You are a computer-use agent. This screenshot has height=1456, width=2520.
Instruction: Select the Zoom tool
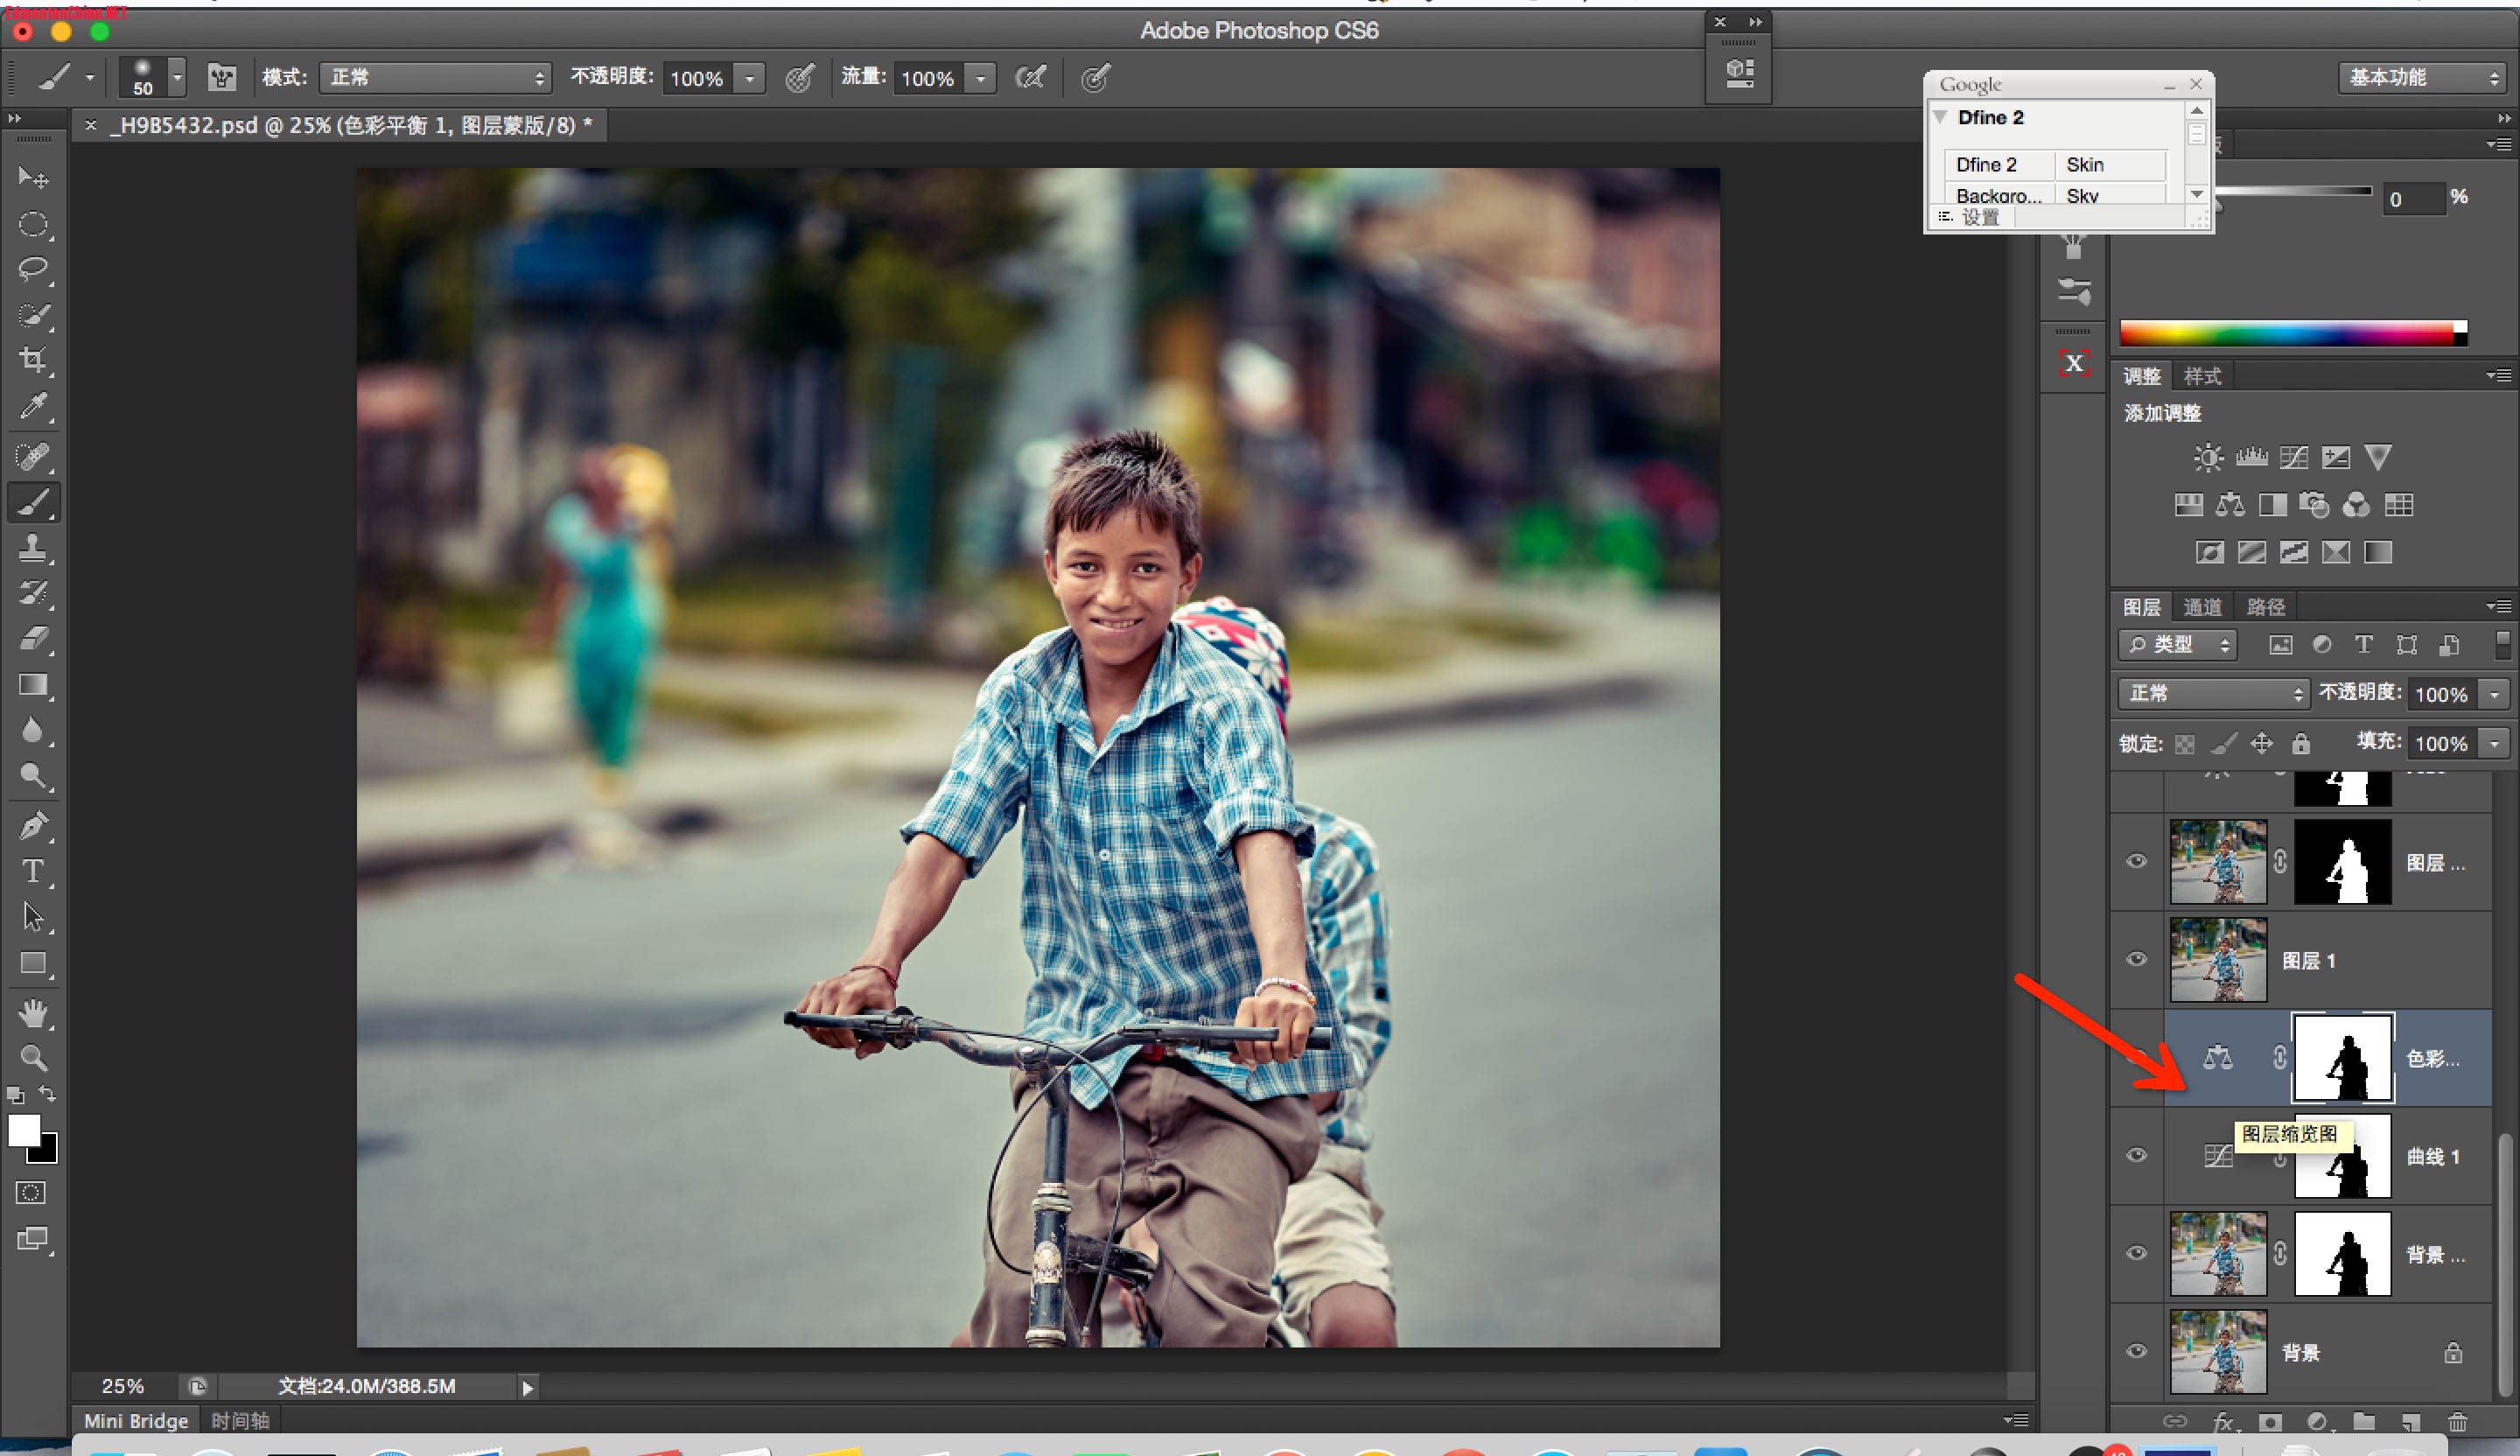pos(33,1058)
